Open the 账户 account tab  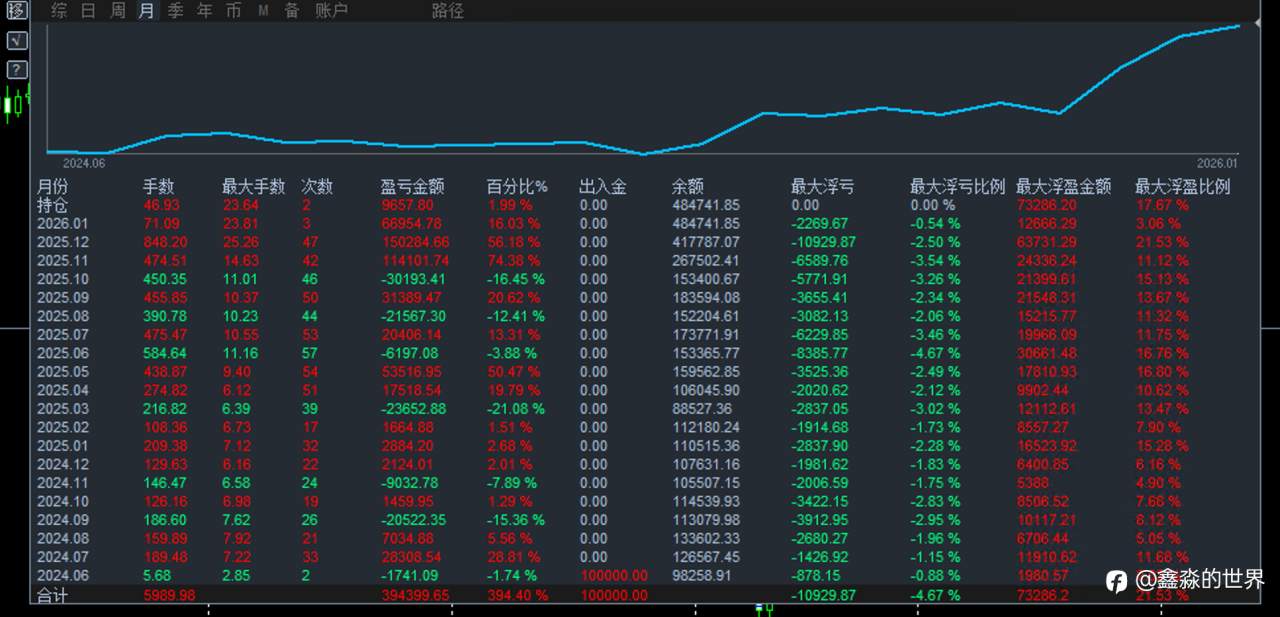click(332, 11)
